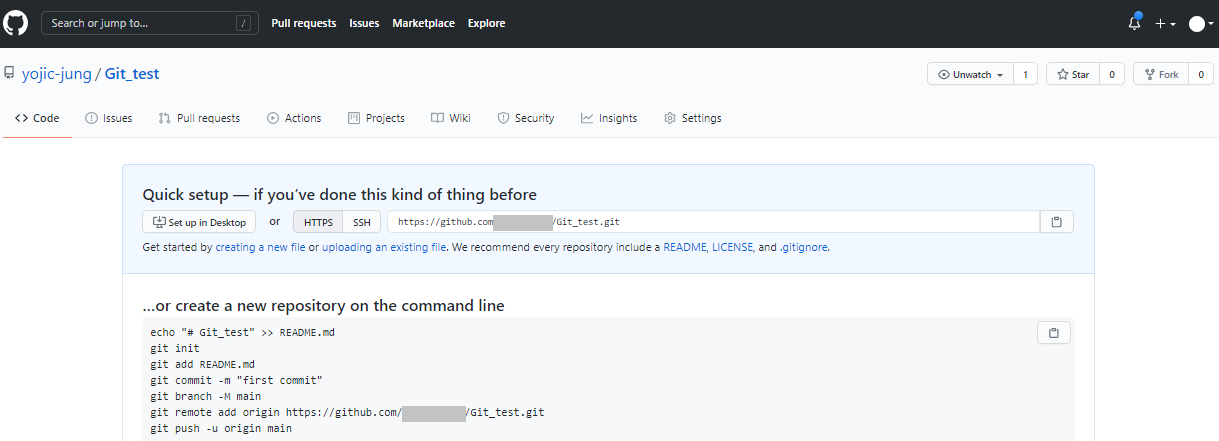Focus the Search or jump to field
The width and height of the screenshot is (1219, 441).
coord(149,23)
